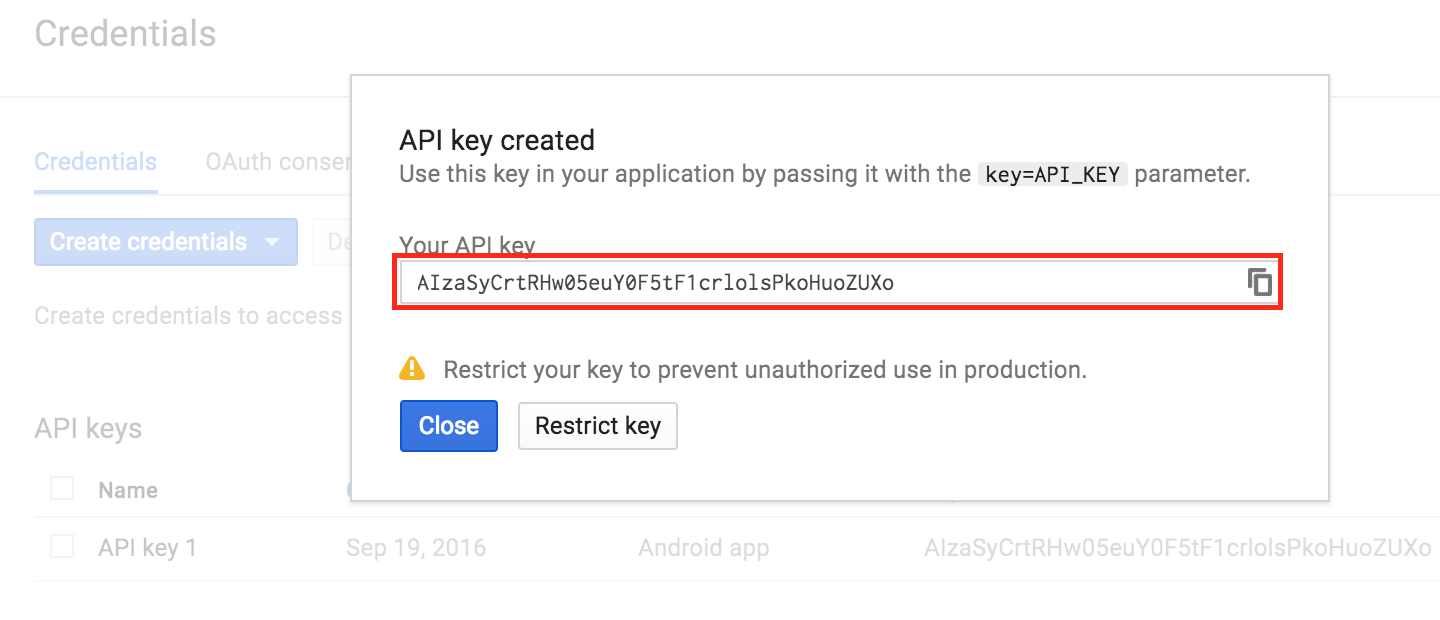Click the Sep 19, 2016 creation date

415,548
